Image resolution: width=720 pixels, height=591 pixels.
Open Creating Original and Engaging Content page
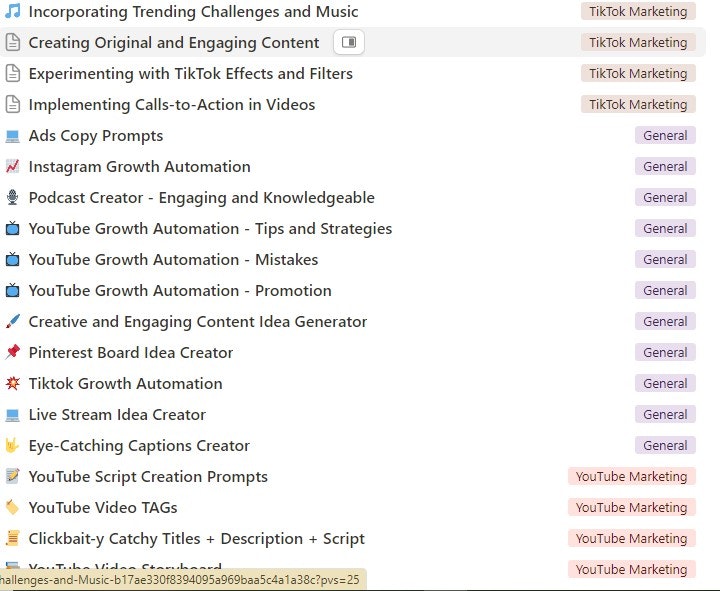174,42
